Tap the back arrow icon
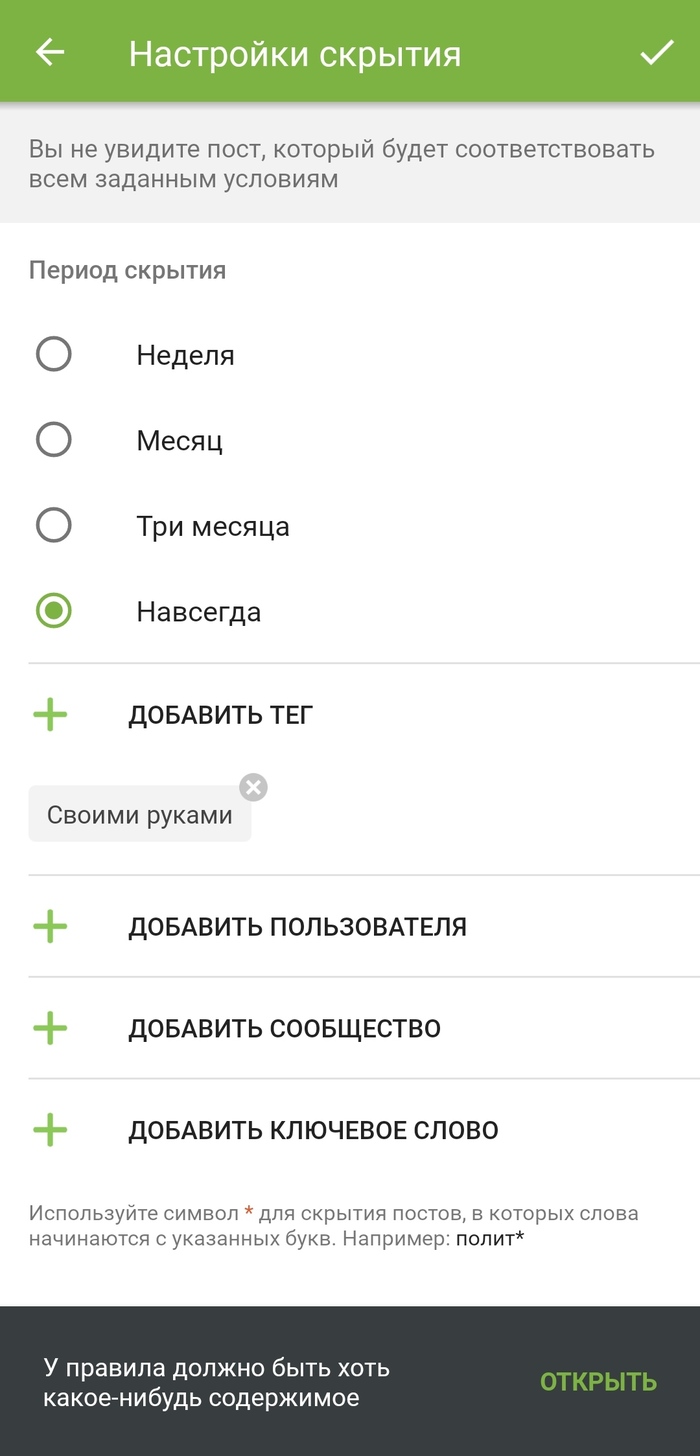This screenshot has width=700, height=1456. pyautogui.click(x=50, y=53)
